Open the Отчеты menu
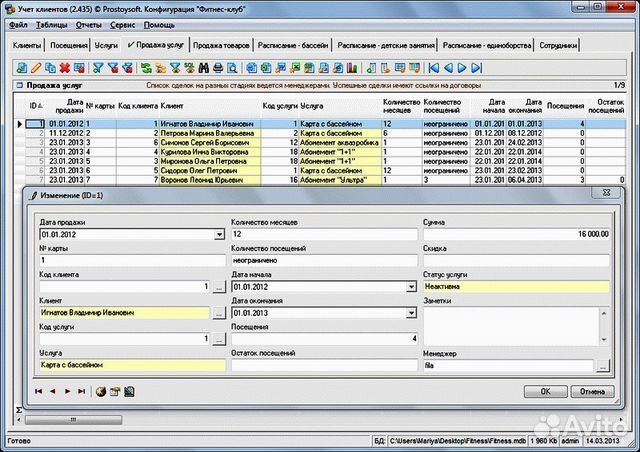Screen dimensions: 640x452 [89, 24]
